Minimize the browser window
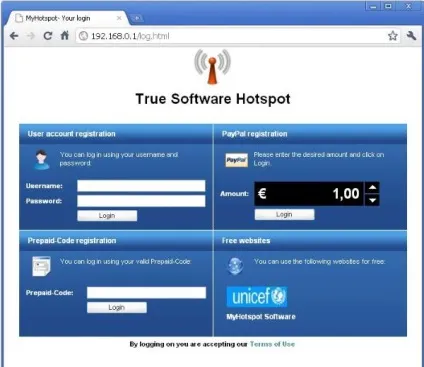The width and height of the screenshot is (424, 367). click(373, 6)
